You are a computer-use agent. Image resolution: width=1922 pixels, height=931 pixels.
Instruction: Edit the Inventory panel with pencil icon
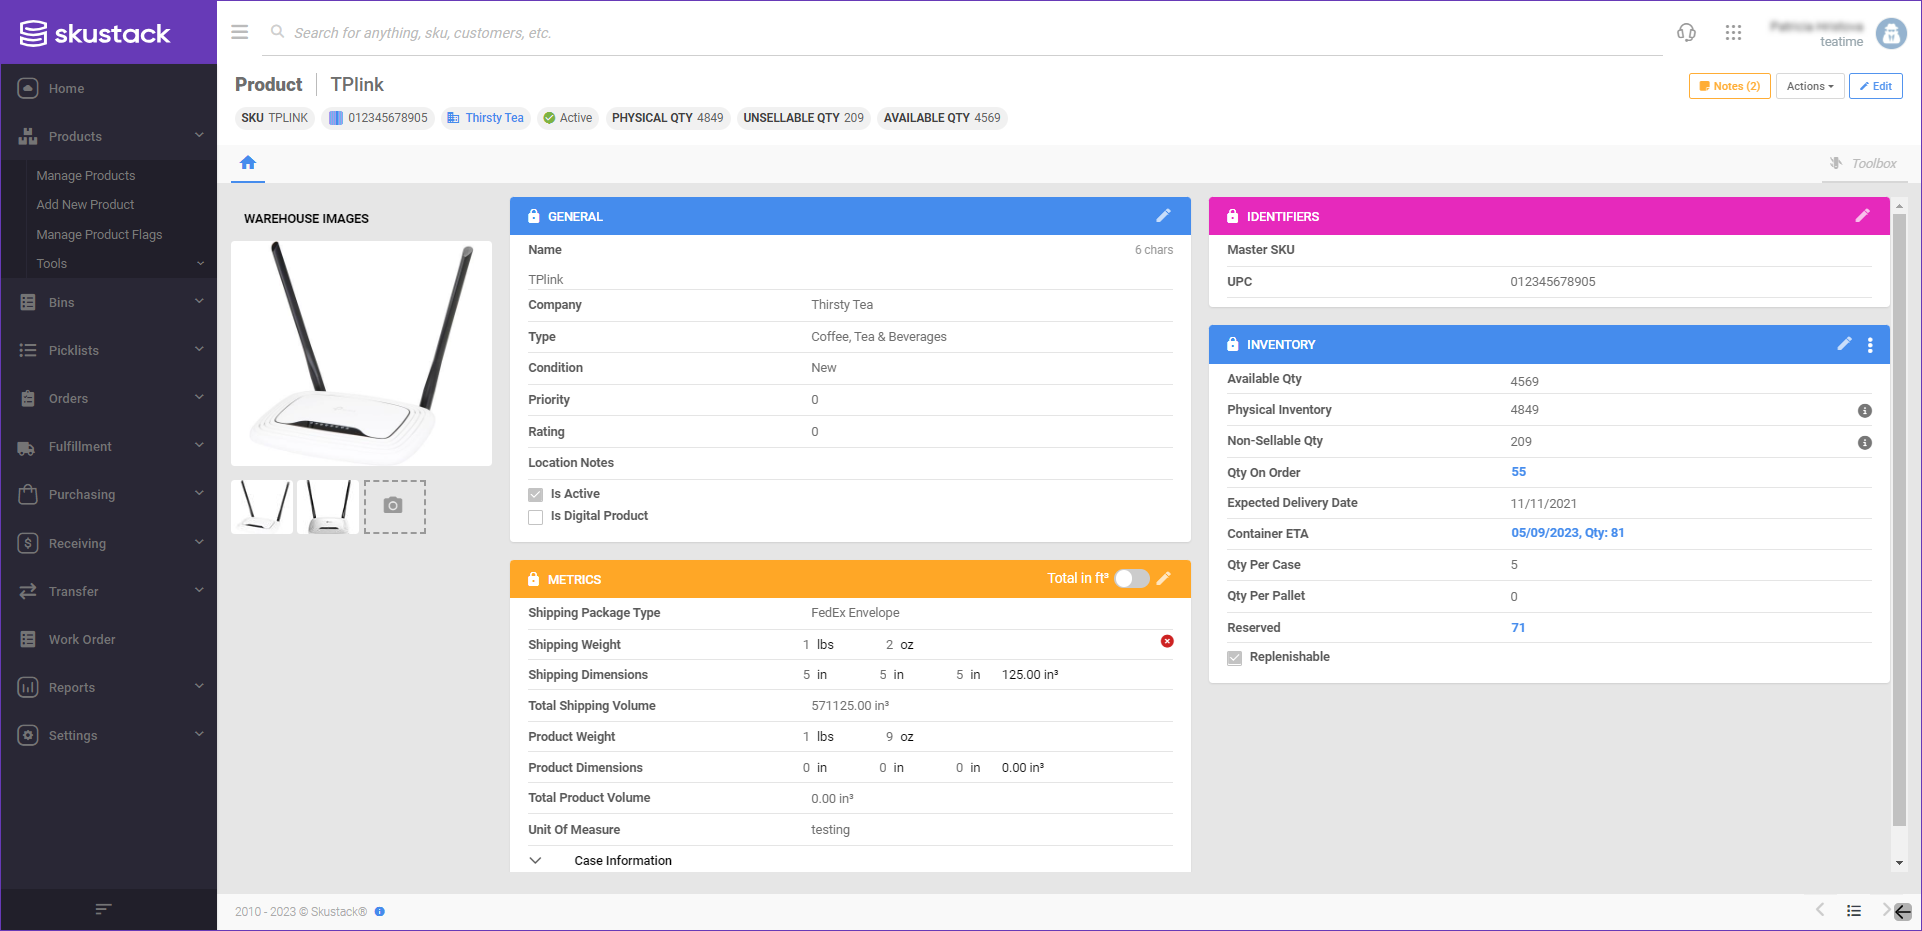tap(1844, 344)
